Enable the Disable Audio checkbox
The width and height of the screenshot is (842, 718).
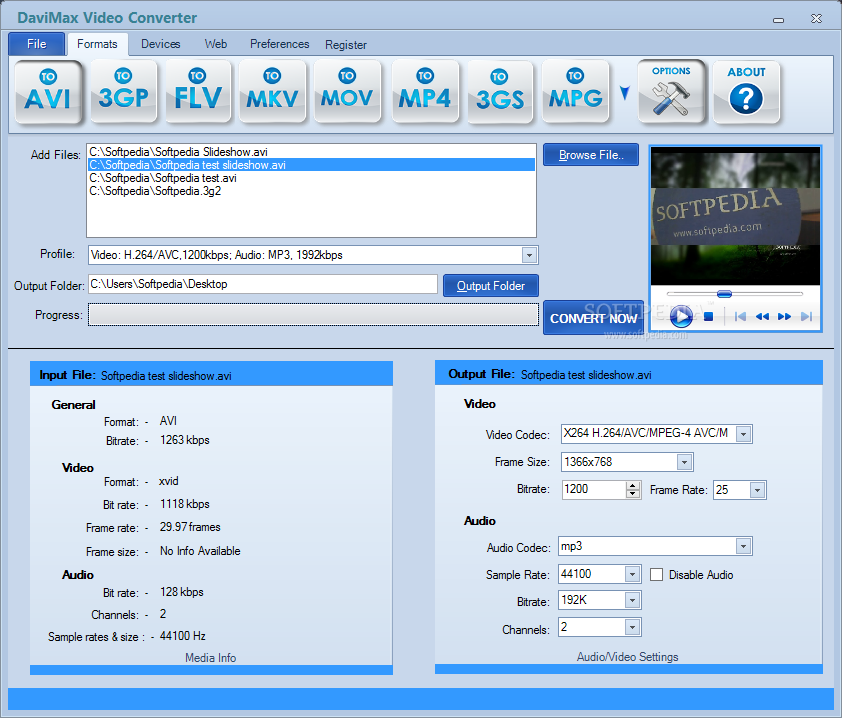coord(656,575)
